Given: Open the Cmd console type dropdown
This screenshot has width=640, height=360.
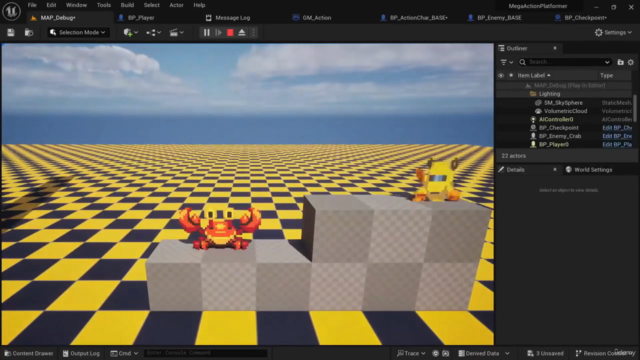Looking at the screenshot, I should 124,353.
